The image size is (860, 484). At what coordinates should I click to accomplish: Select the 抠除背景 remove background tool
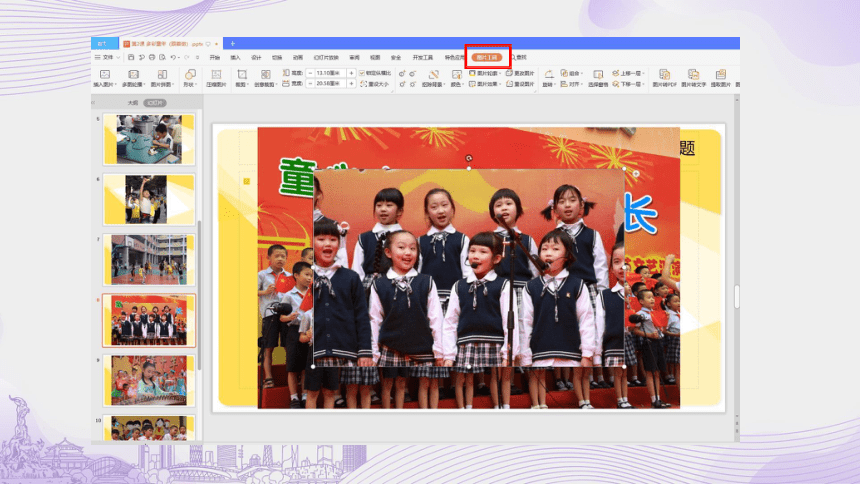point(433,78)
